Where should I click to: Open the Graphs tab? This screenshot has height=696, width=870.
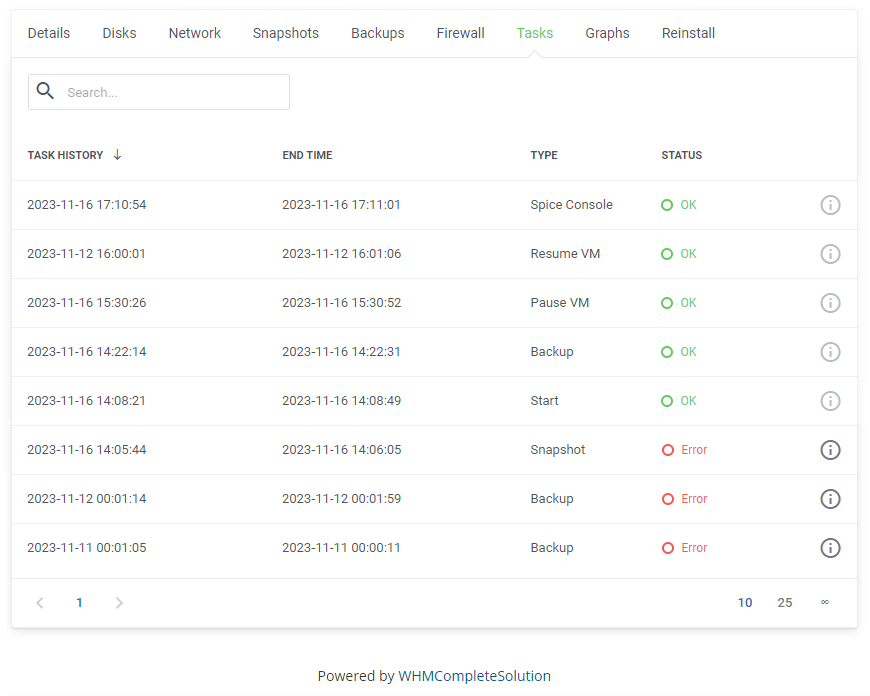(608, 33)
